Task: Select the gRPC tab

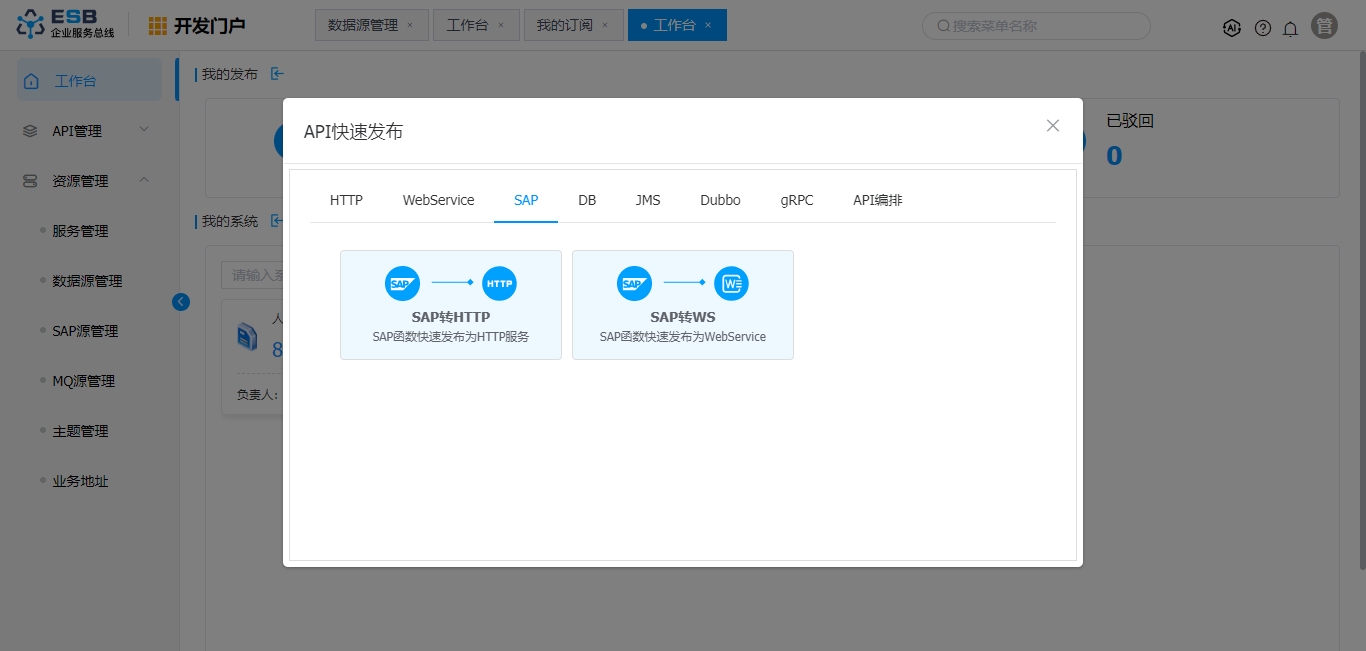Action: pyautogui.click(x=797, y=200)
